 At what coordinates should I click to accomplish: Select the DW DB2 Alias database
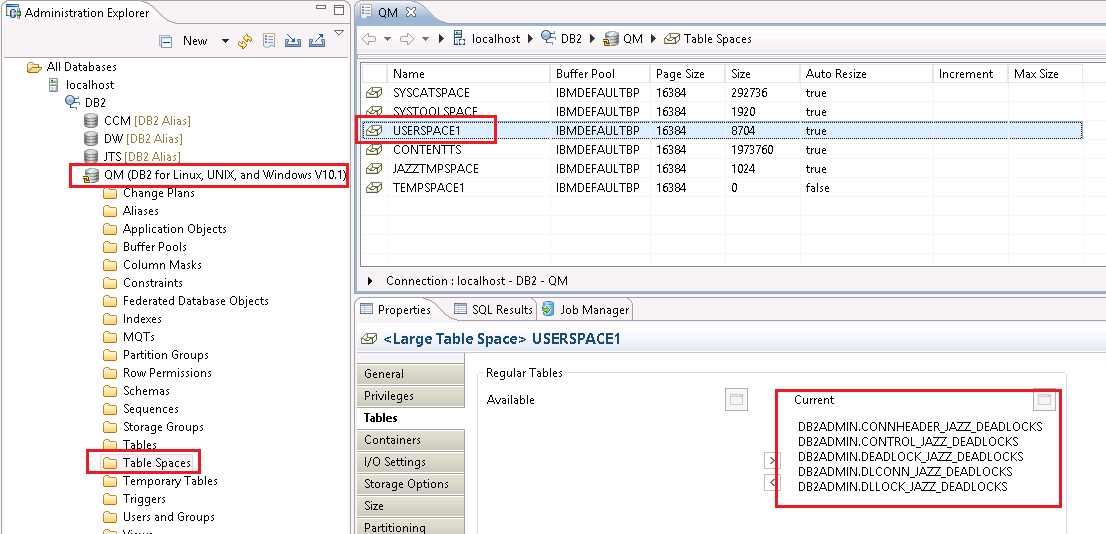133,138
